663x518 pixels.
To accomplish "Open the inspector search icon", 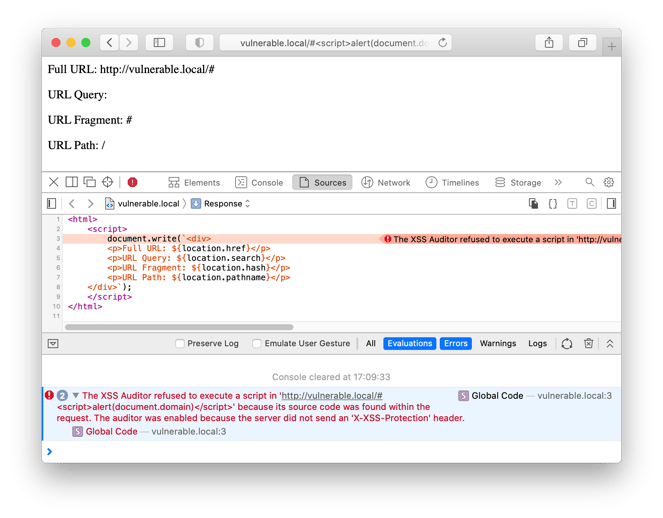I will [589, 182].
